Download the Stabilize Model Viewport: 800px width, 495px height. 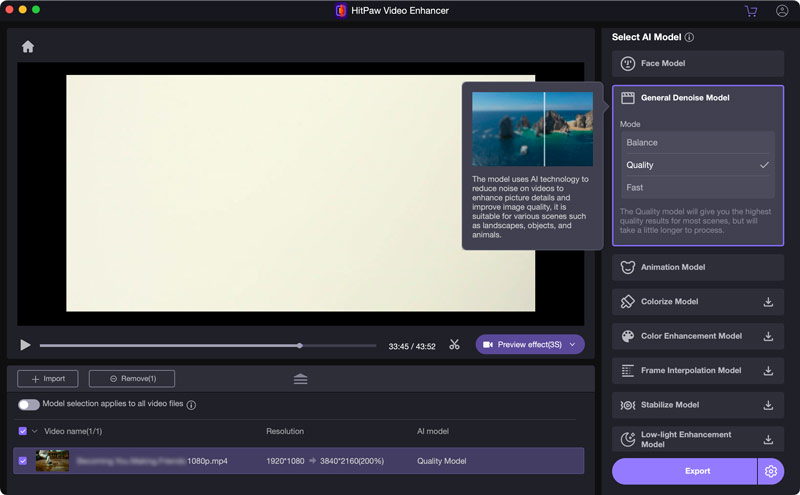(768, 405)
